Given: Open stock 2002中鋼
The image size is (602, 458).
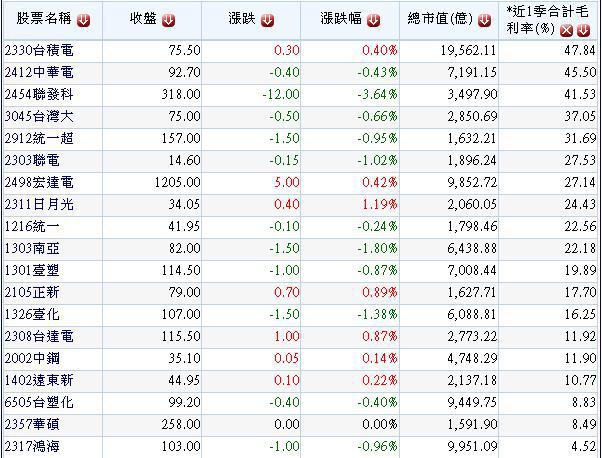Looking at the screenshot, I should 32,358.
